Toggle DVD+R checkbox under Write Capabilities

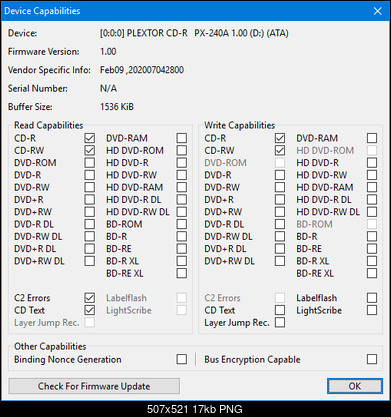tap(280, 199)
